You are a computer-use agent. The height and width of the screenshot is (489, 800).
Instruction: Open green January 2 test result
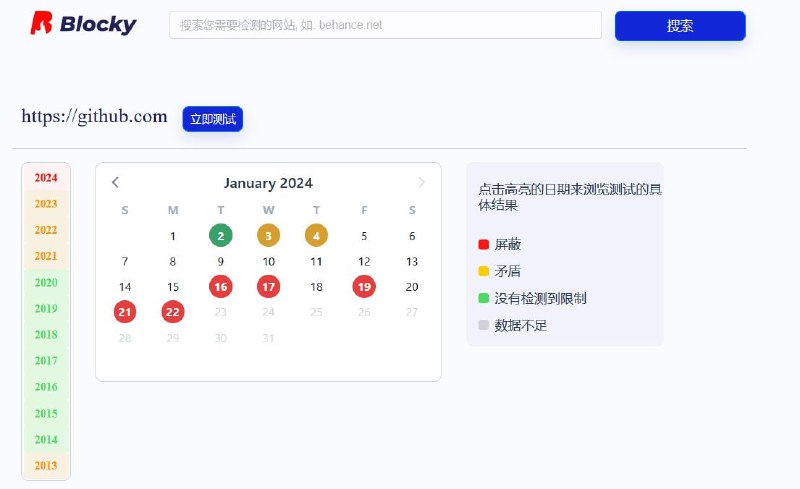pyautogui.click(x=220, y=235)
